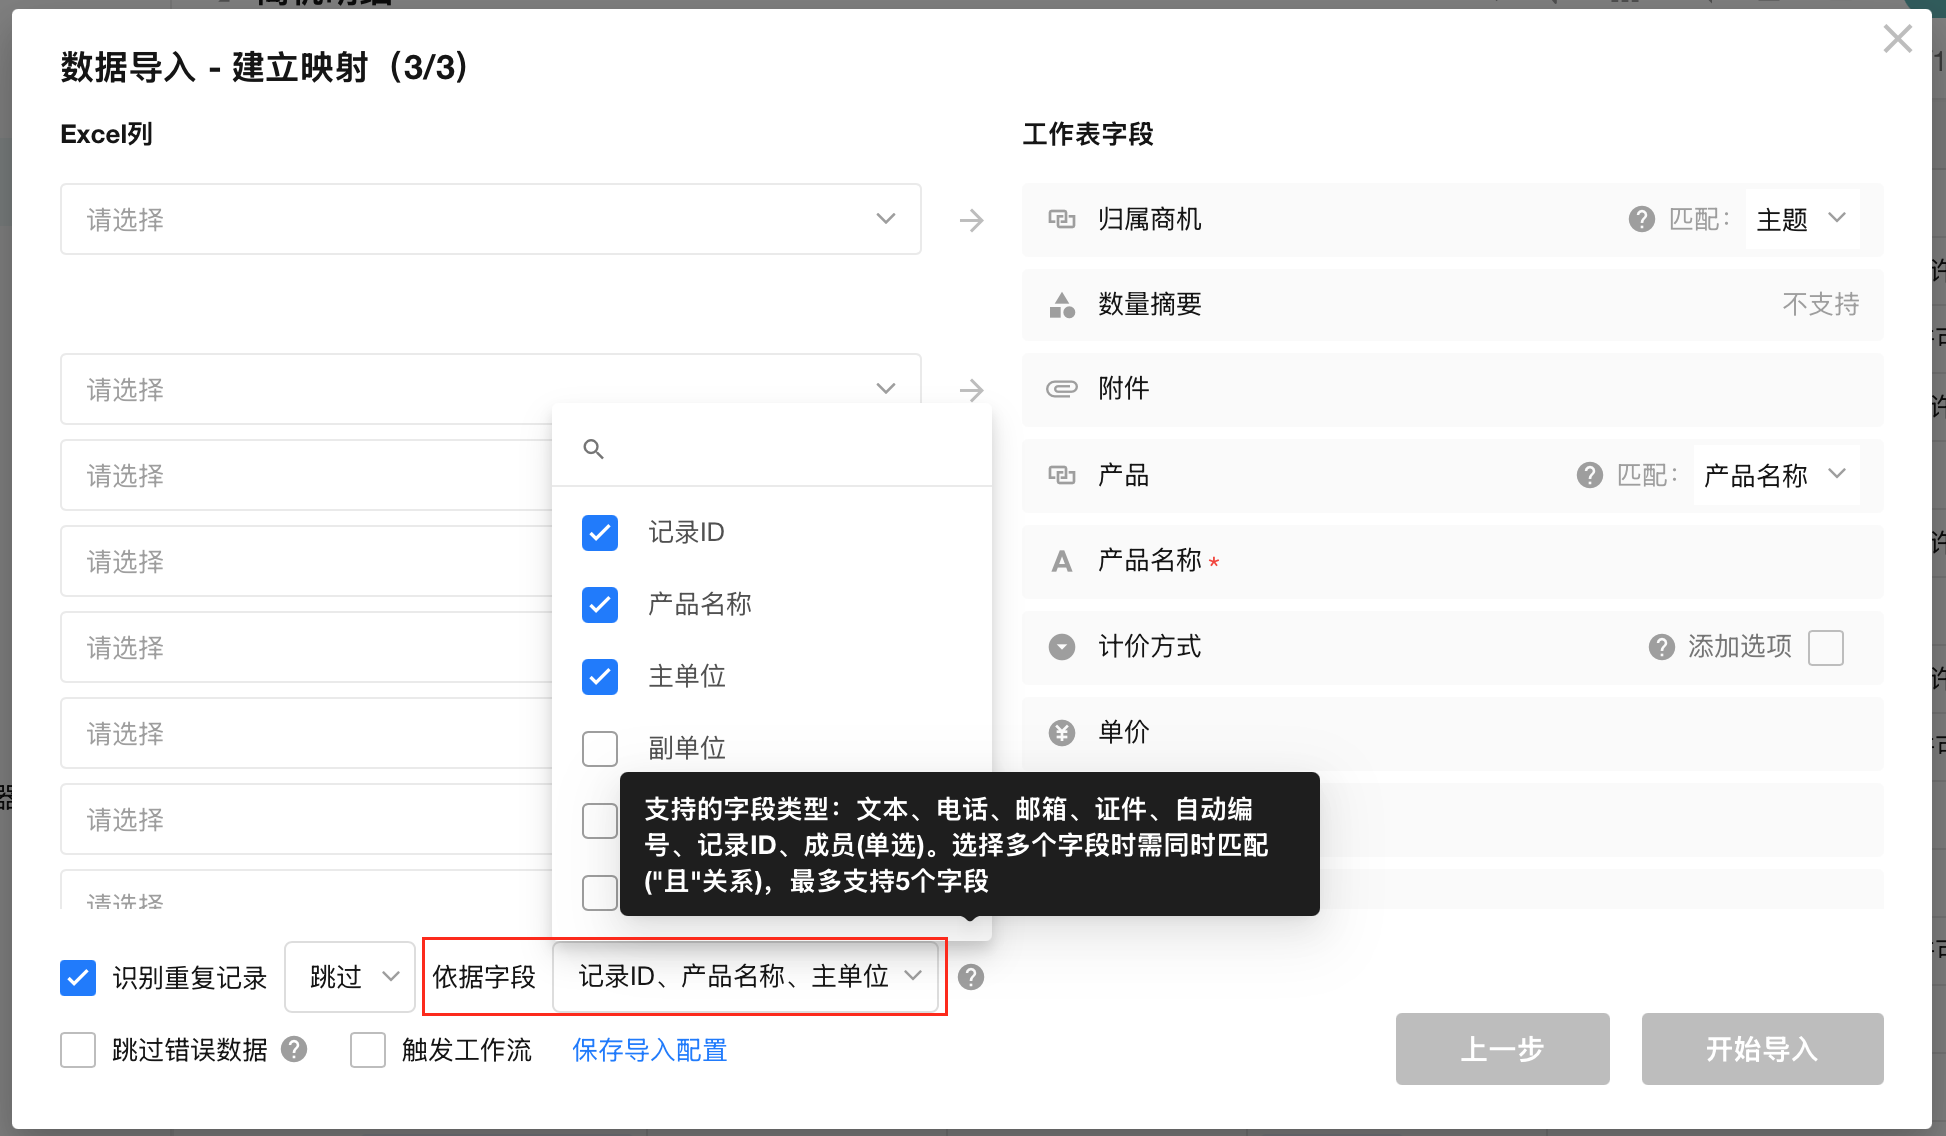Click help icon beside 添加选项

[1661, 647]
